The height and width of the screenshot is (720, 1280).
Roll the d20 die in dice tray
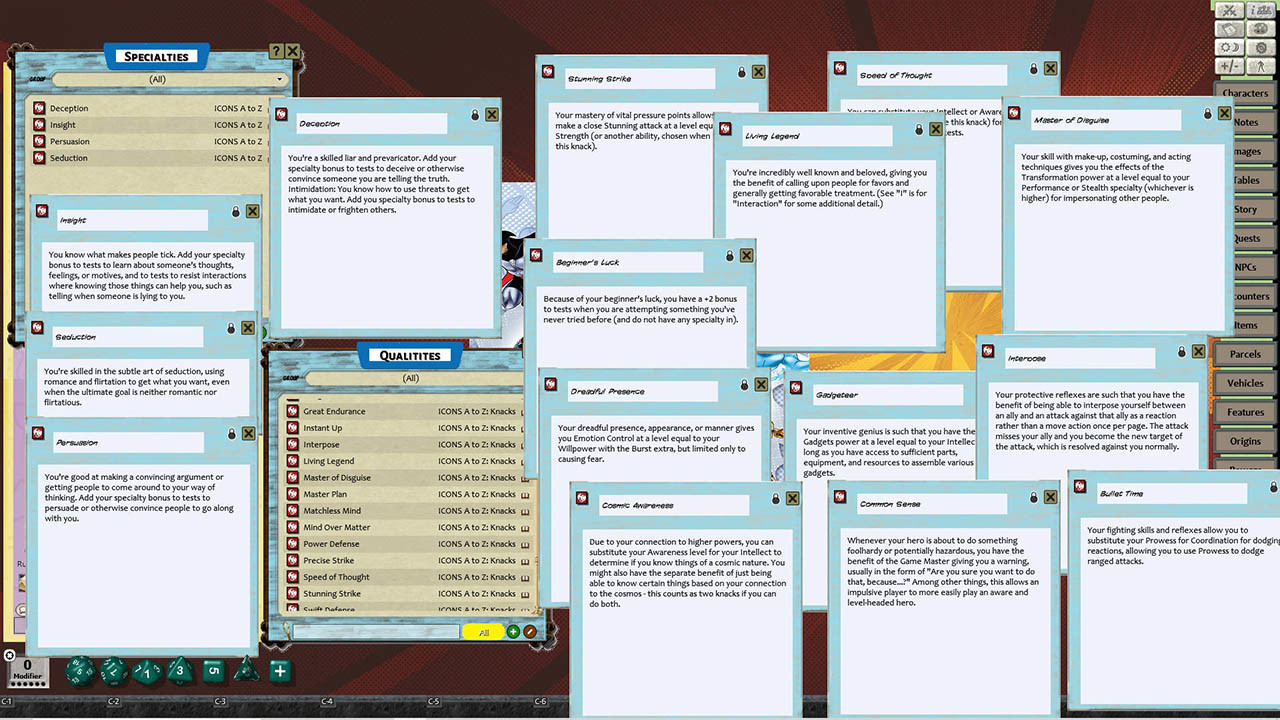click(80, 670)
